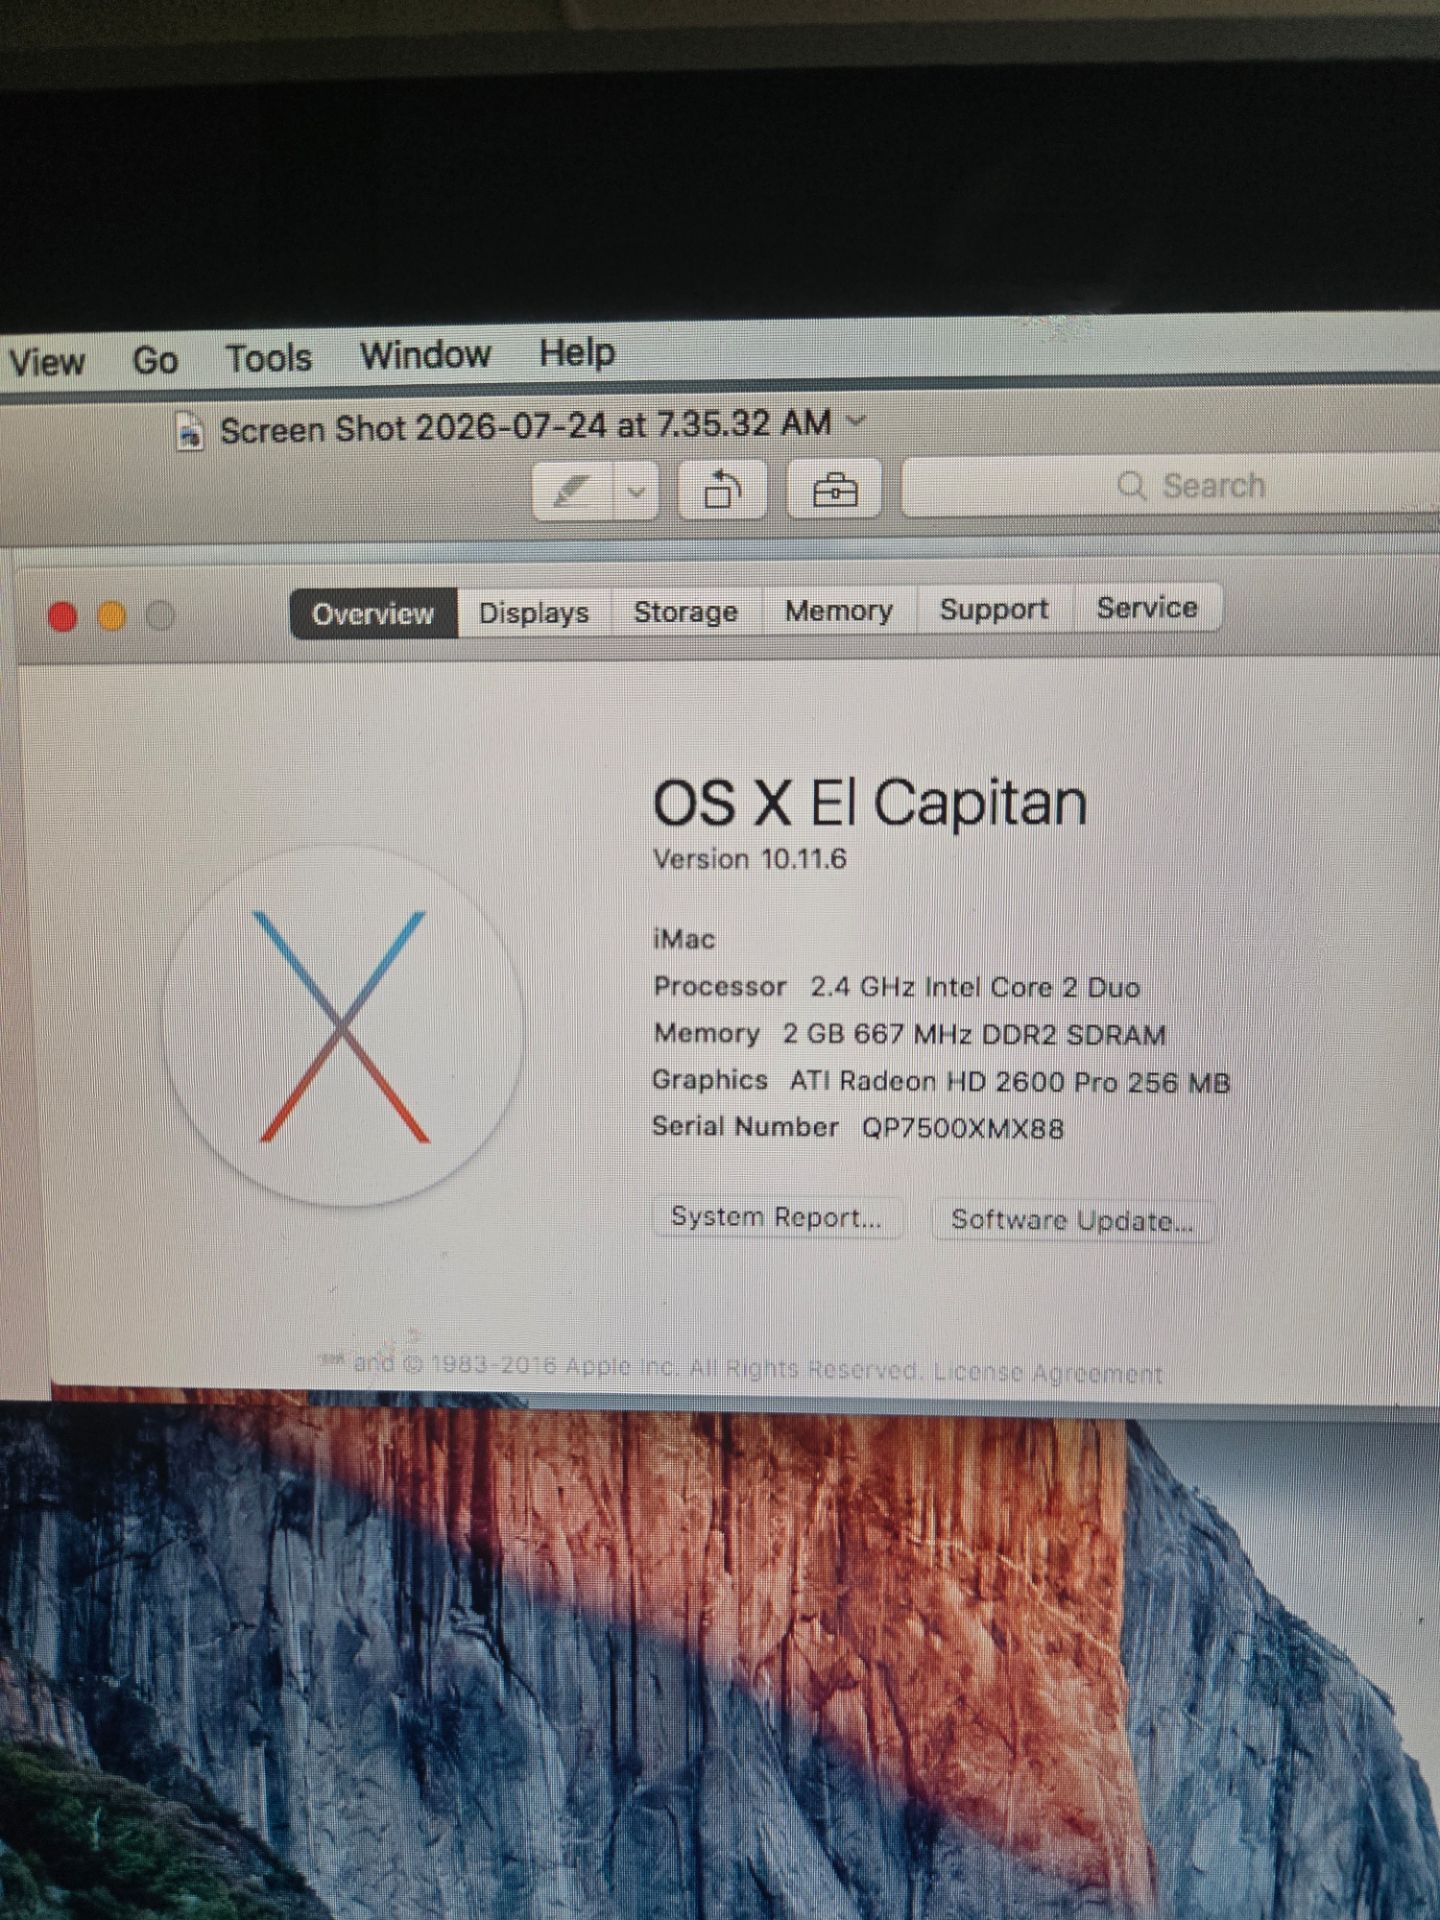
Task: Click Processor 2.4 GHz Intel Core 2 Duo
Action: (x=897, y=987)
